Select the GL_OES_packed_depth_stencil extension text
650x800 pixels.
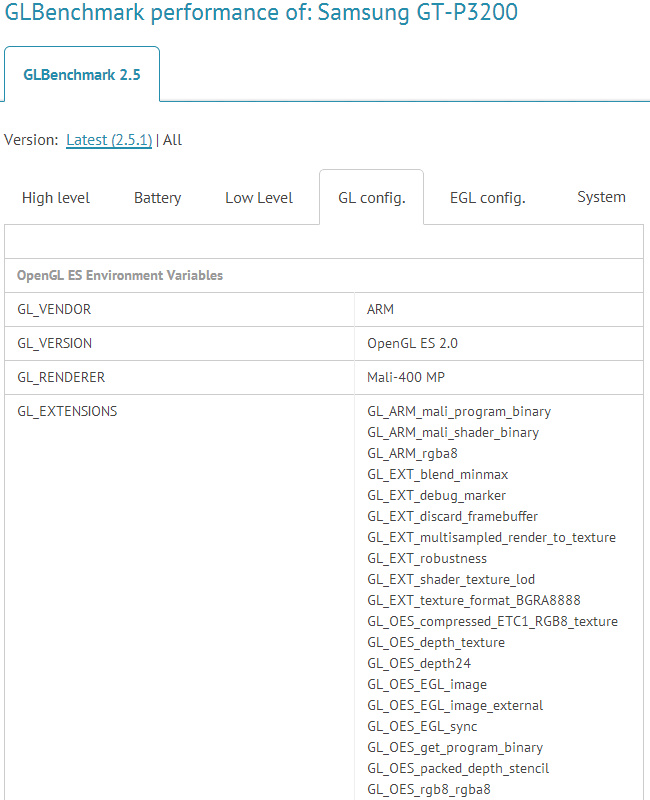point(458,768)
